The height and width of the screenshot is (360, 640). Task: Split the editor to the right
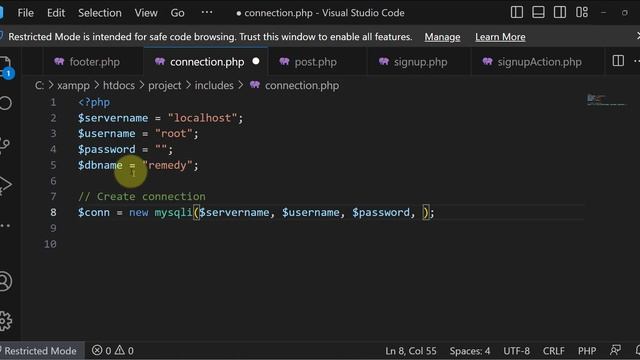click(618, 61)
